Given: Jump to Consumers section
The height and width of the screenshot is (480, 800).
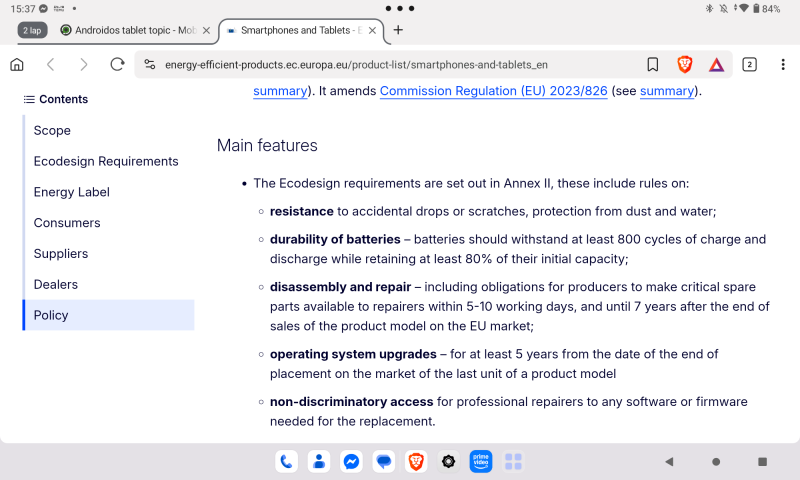Looking at the screenshot, I should point(67,223).
